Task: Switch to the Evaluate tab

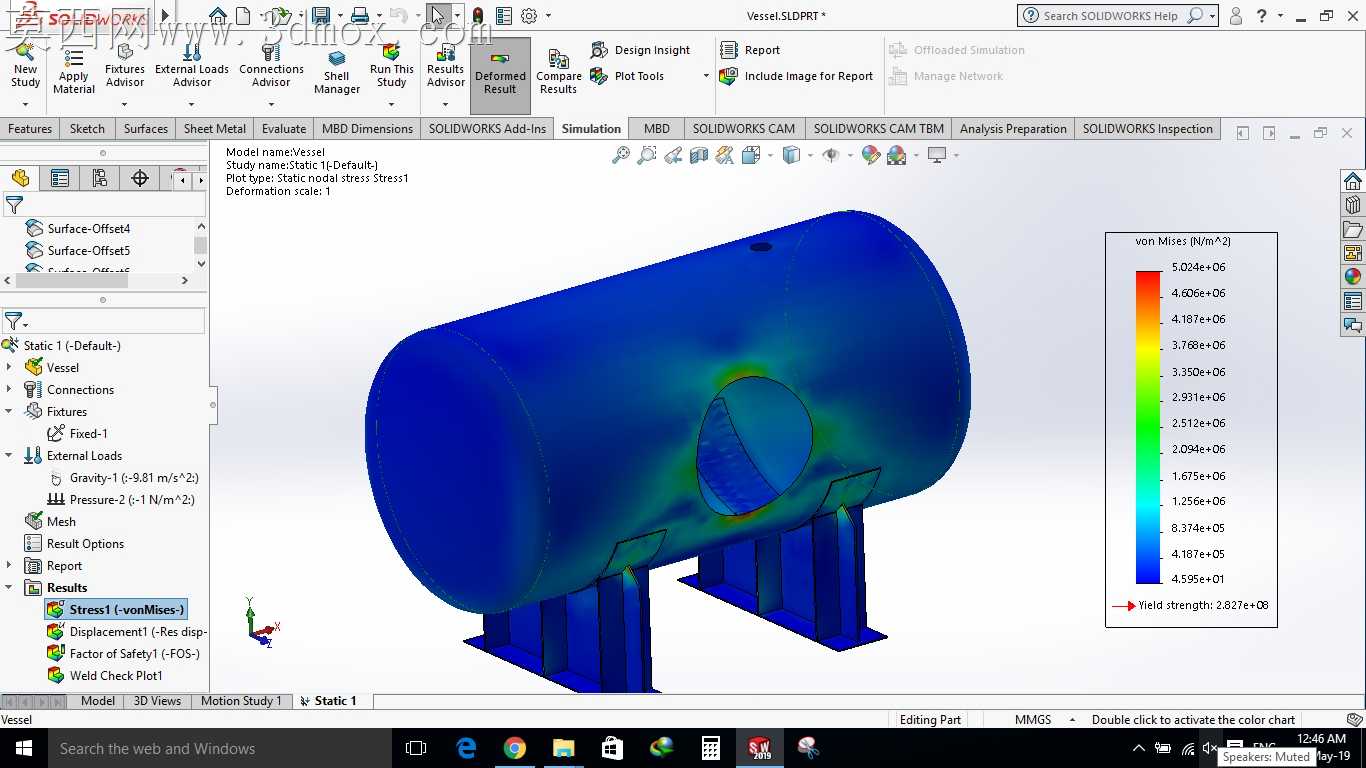Action: 284,129
